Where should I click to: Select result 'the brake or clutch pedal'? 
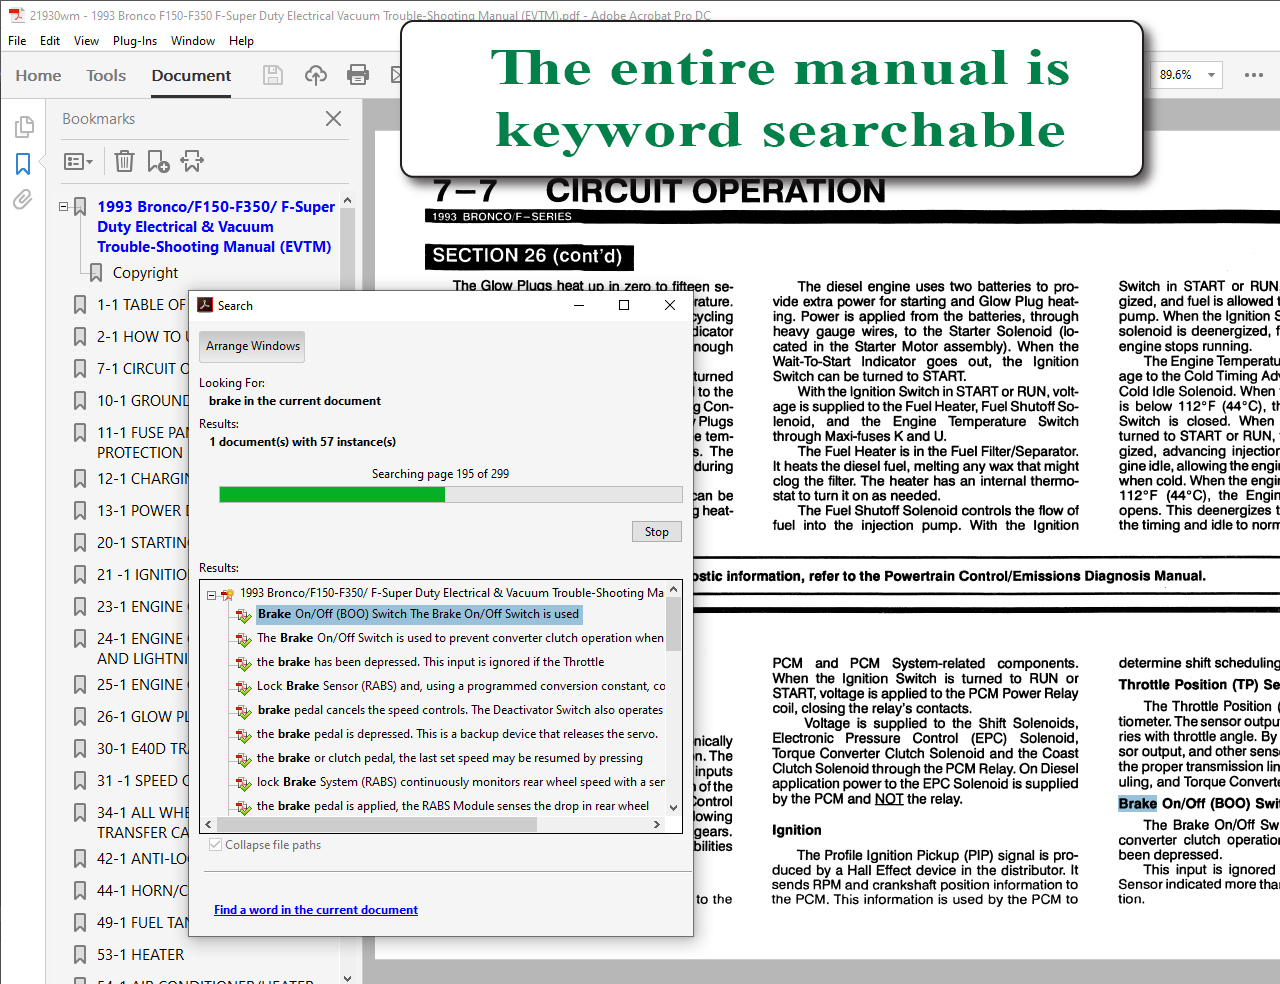[x=450, y=758]
